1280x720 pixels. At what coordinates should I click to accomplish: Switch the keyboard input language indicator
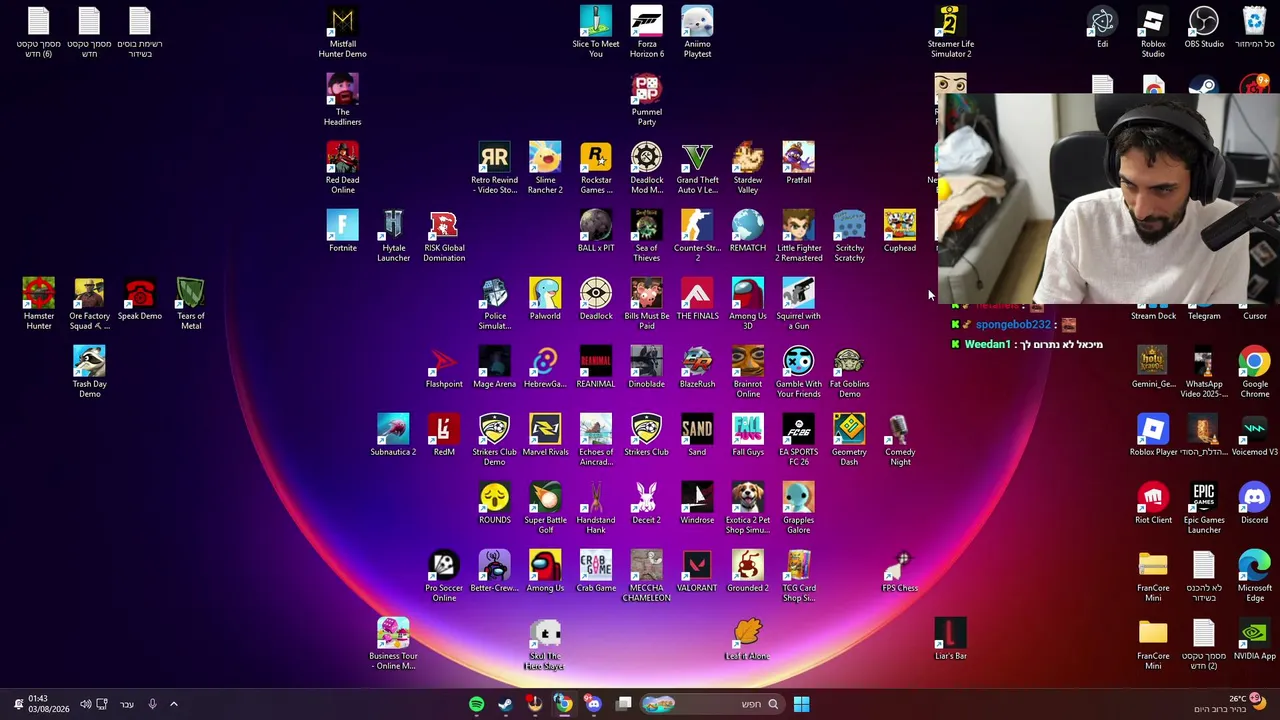[x=127, y=704]
